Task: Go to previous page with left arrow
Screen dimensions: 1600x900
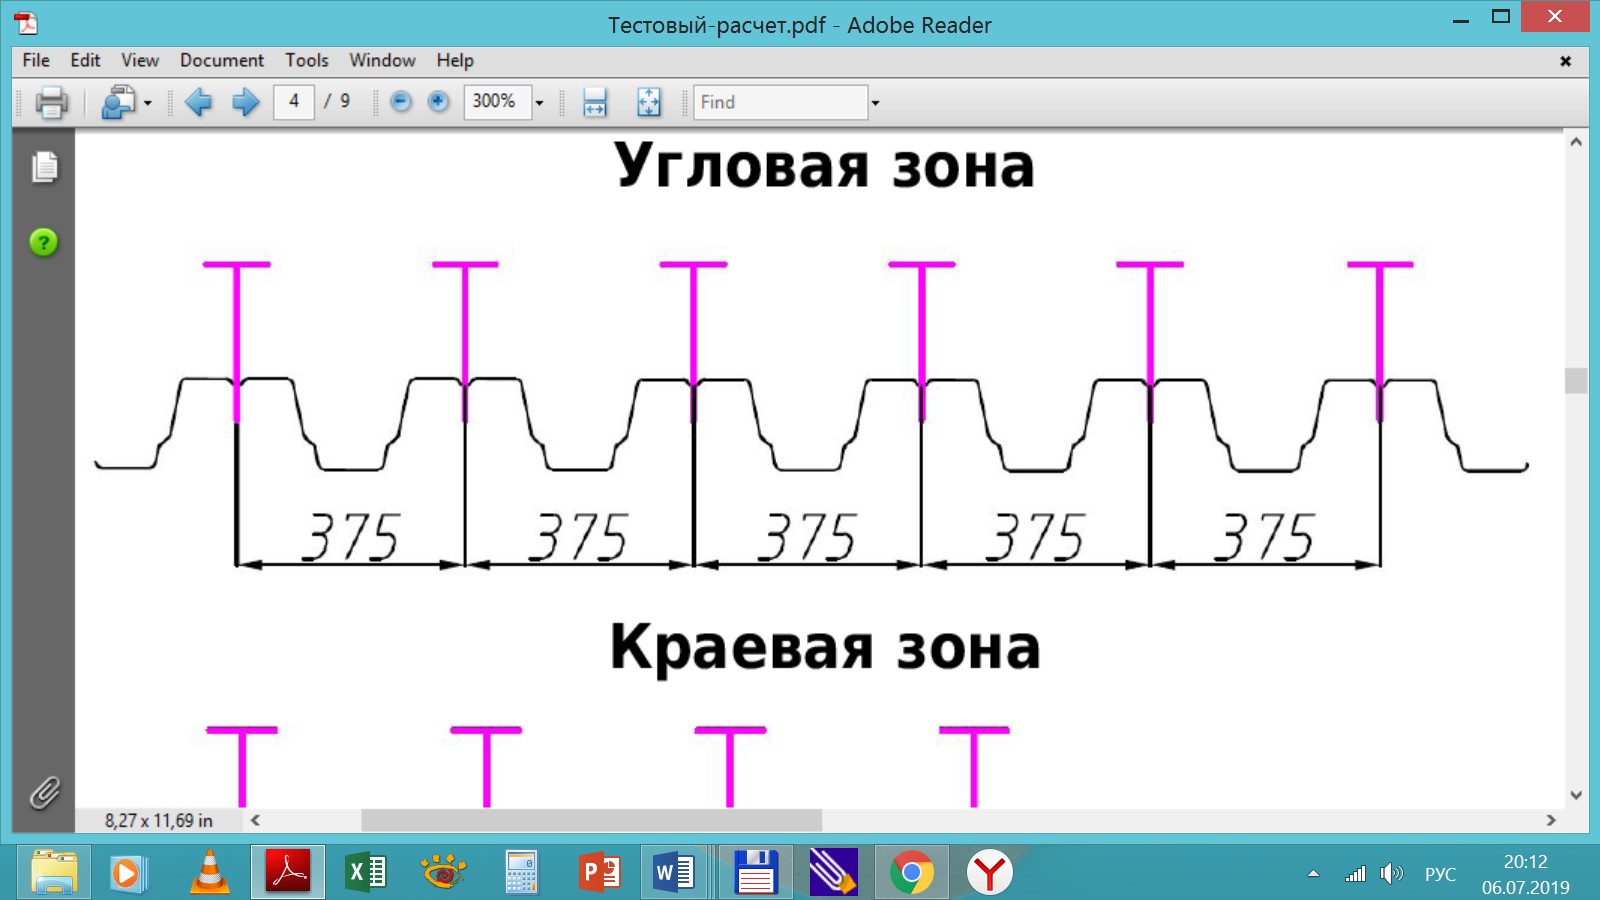Action: (x=199, y=102)
